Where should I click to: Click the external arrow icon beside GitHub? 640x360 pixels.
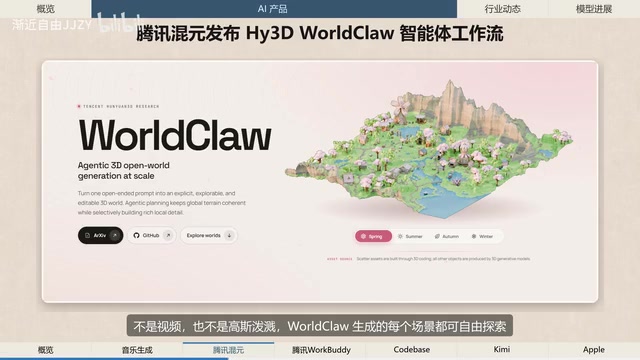pos(168,236)
